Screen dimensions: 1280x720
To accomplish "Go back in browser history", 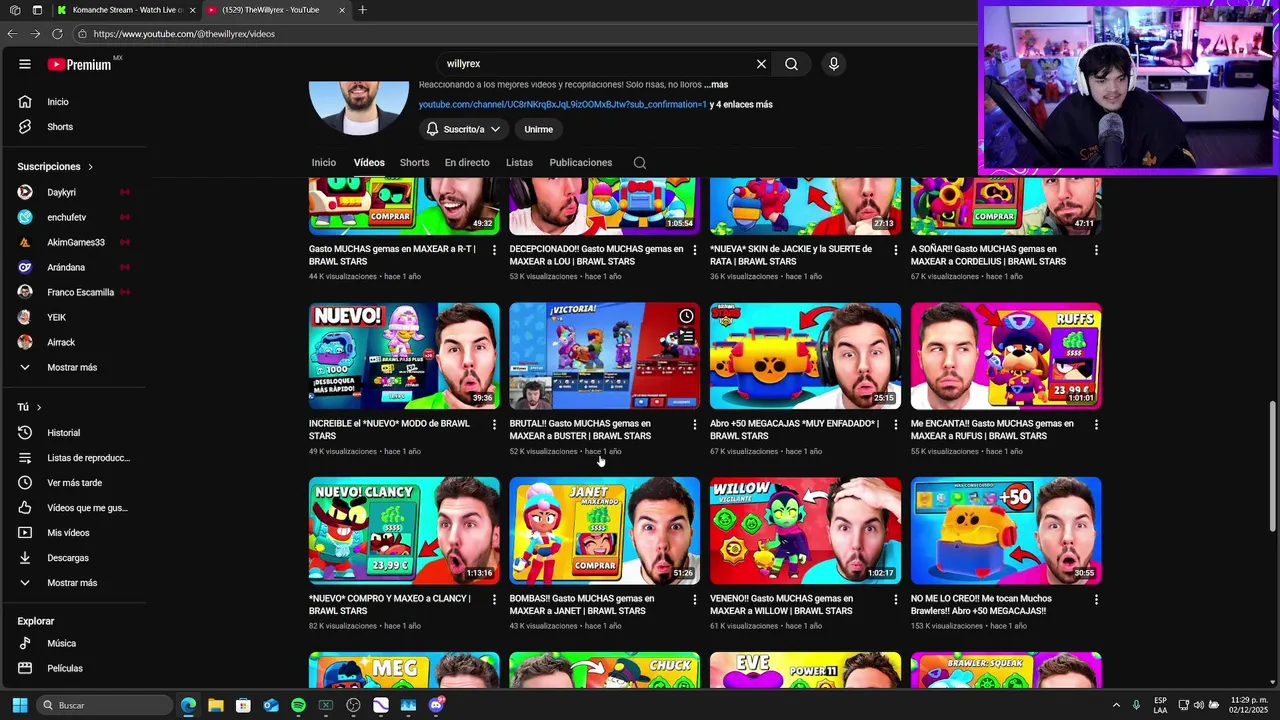I will pos(12,34).
